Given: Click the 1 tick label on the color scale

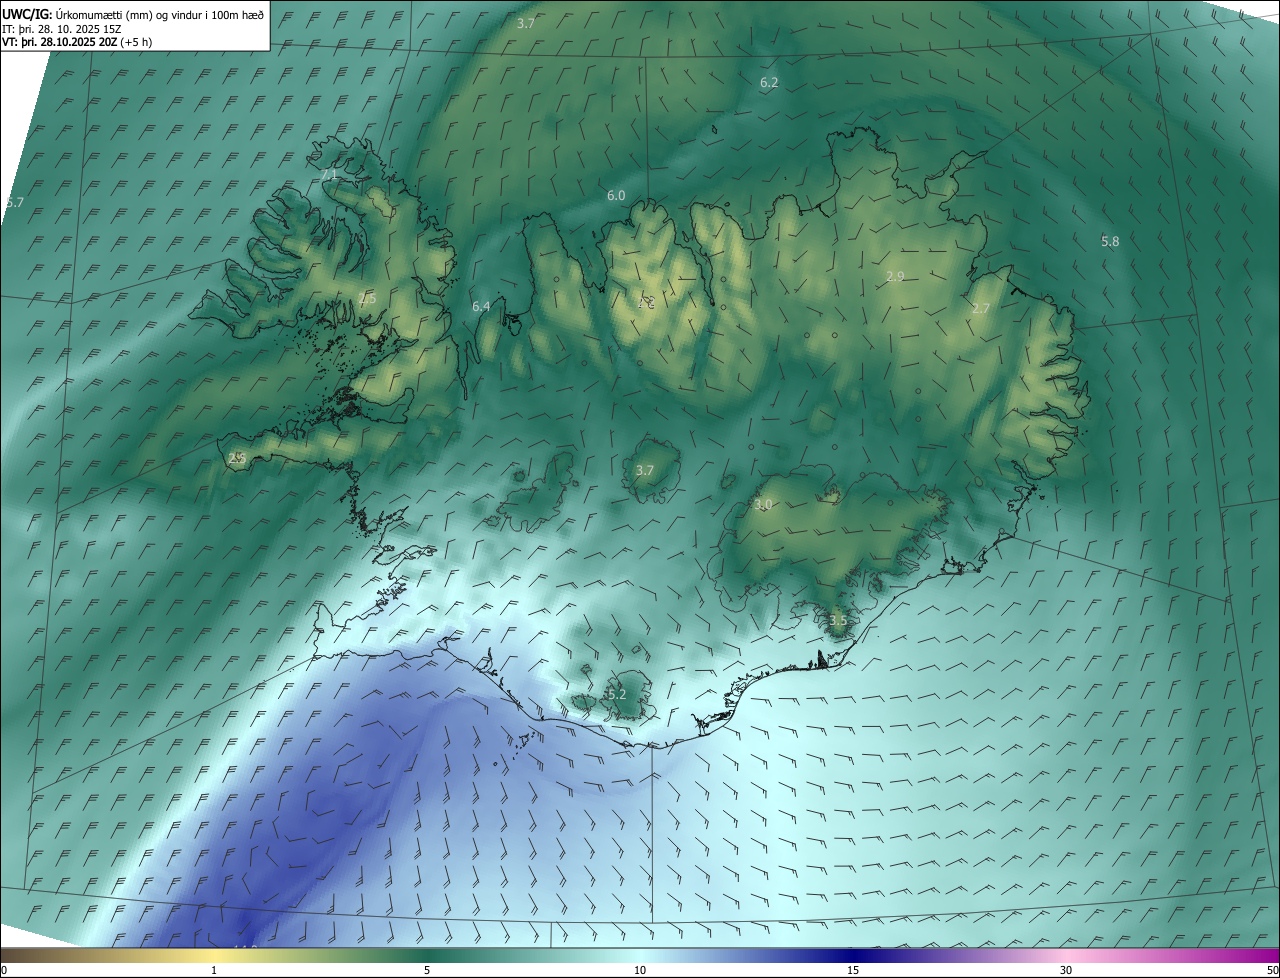Looking at the screenshot, I should point(214,970).
